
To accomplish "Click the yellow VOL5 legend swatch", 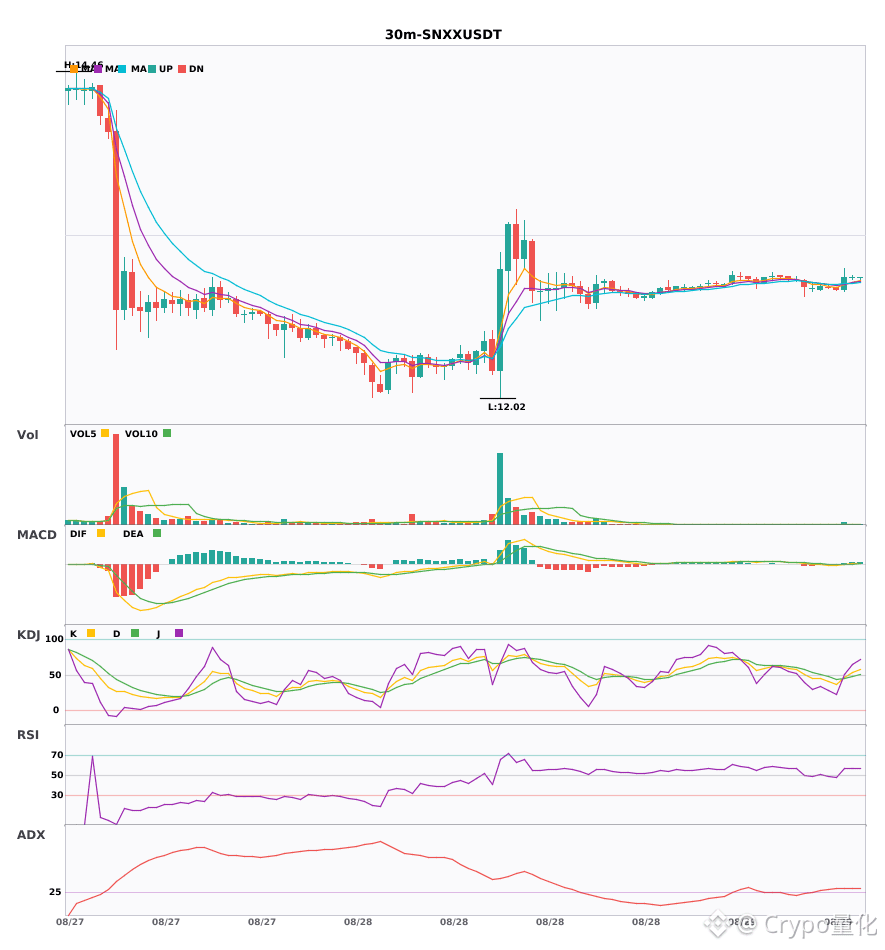I will click(x=105, y=433).
